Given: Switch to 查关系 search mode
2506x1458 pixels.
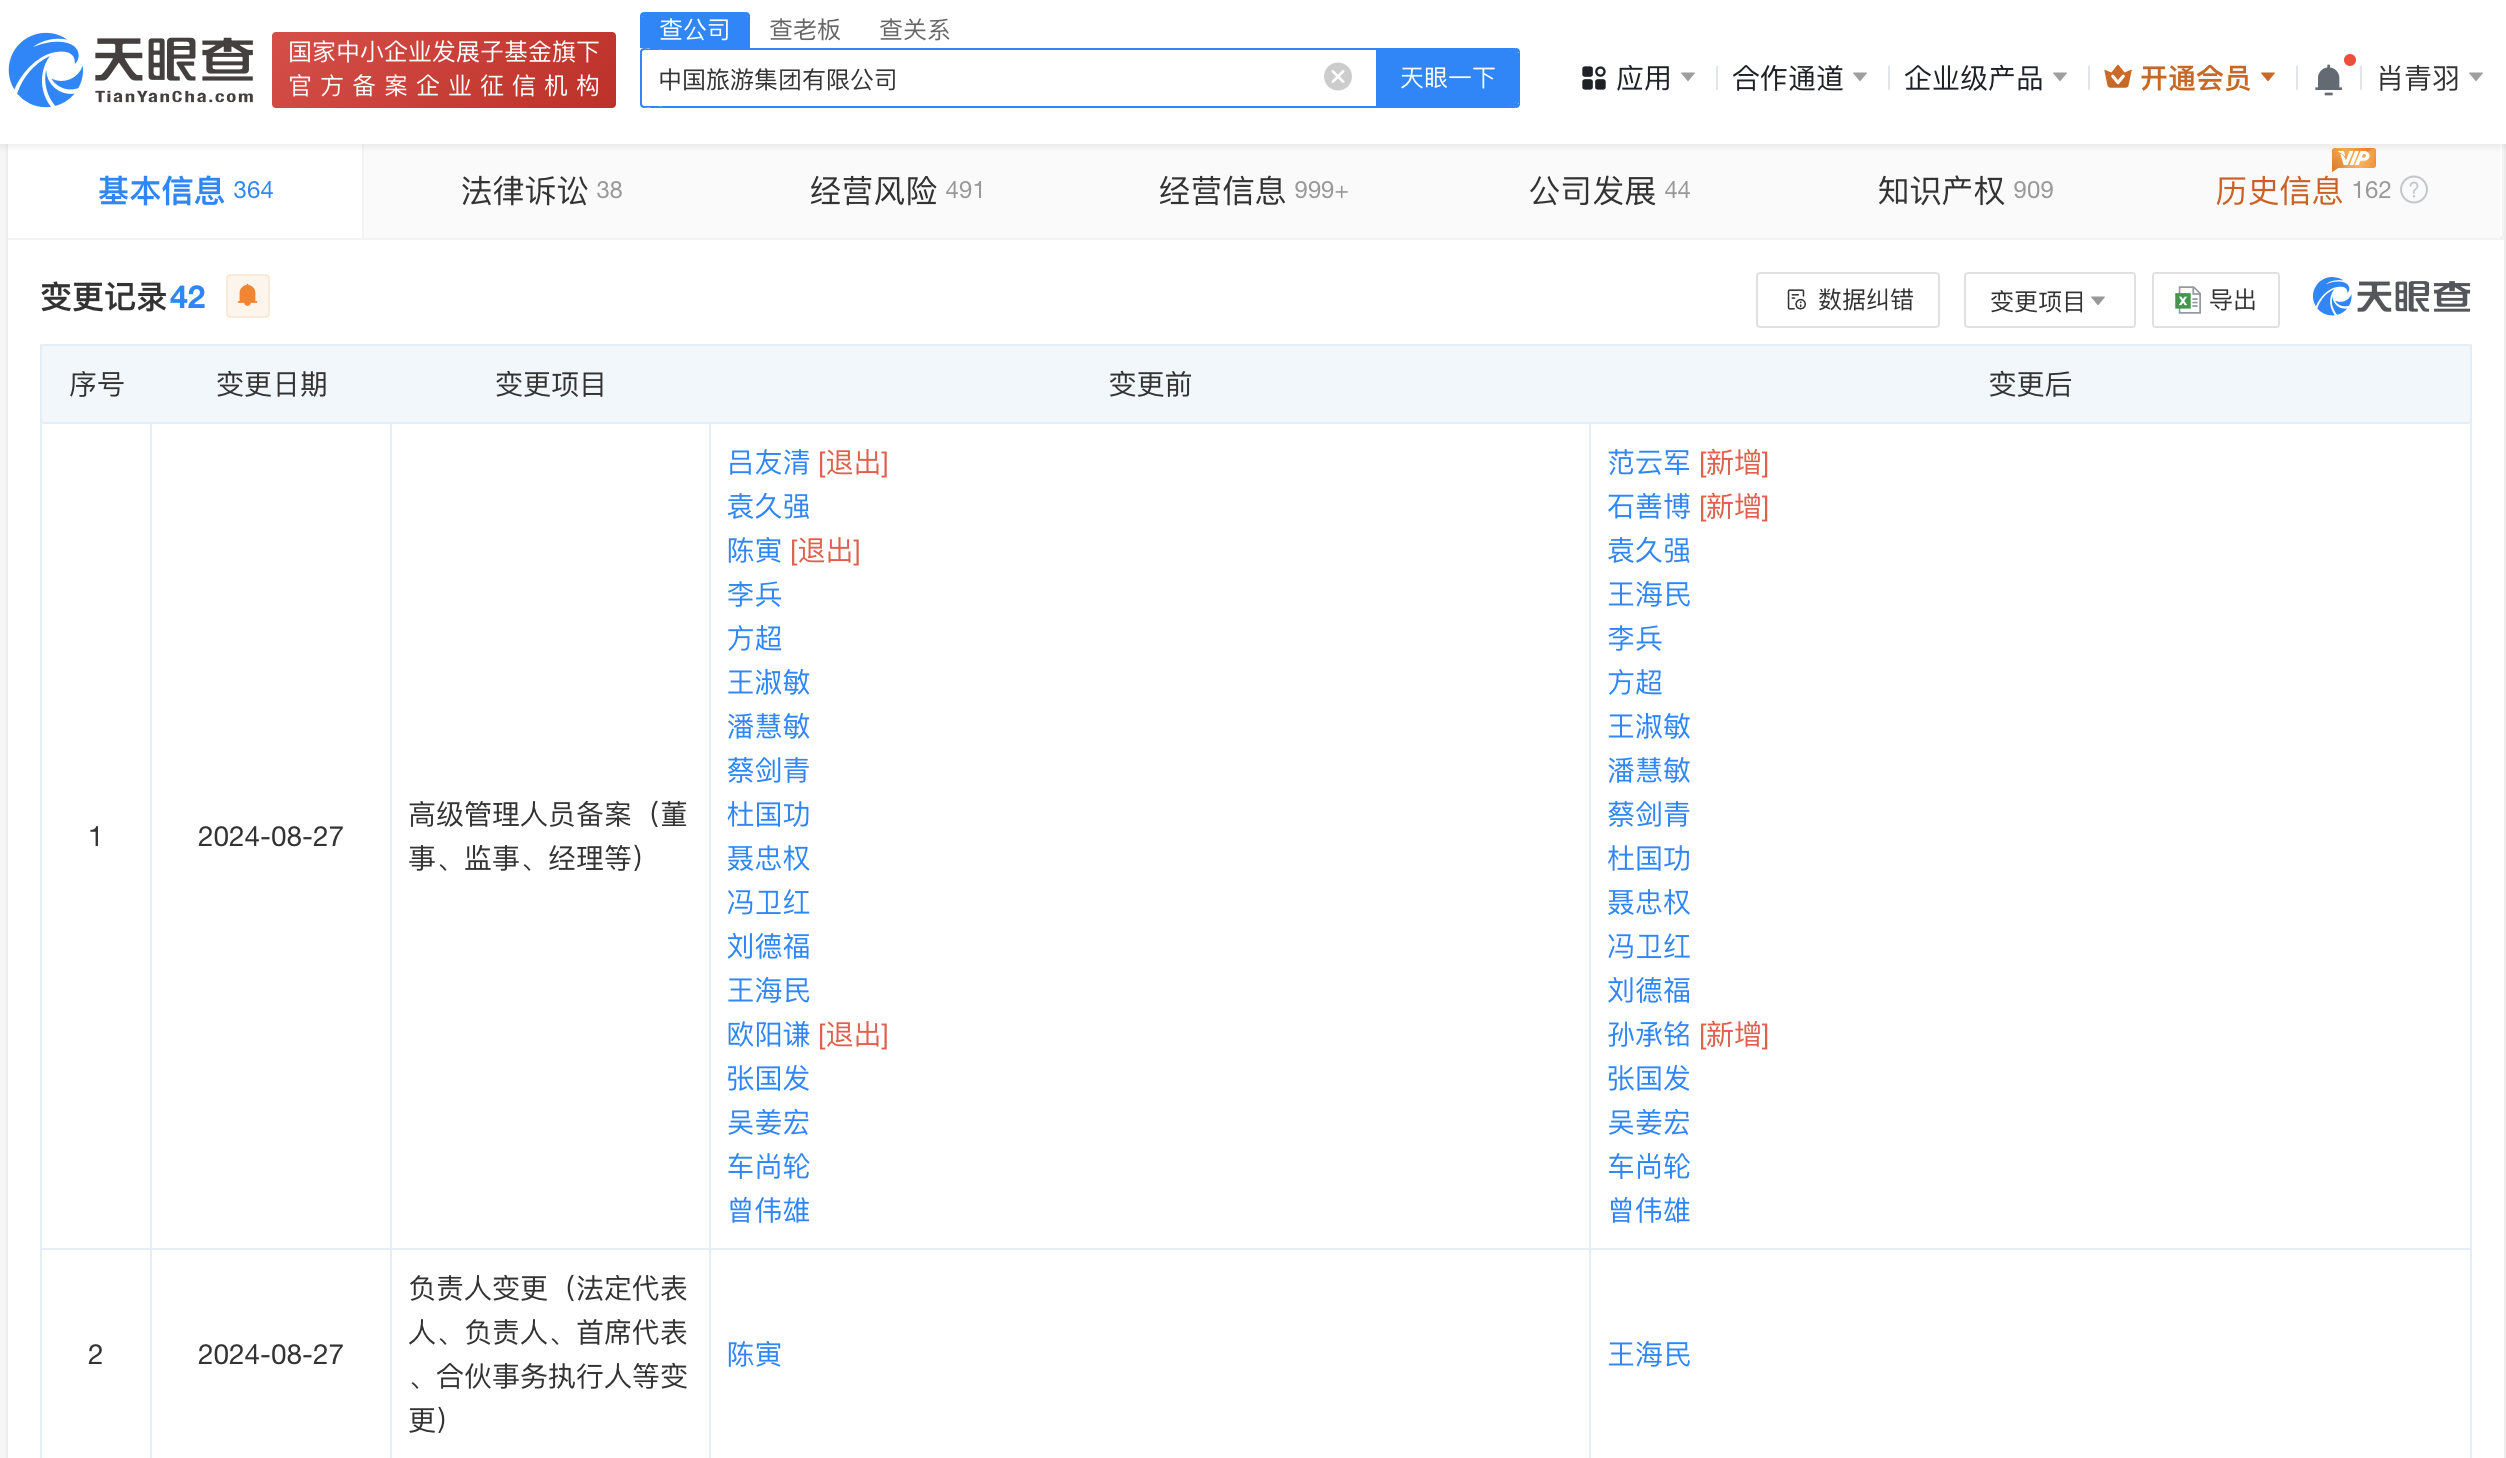Looking at the screenshot, I should [x=914, y=29].
